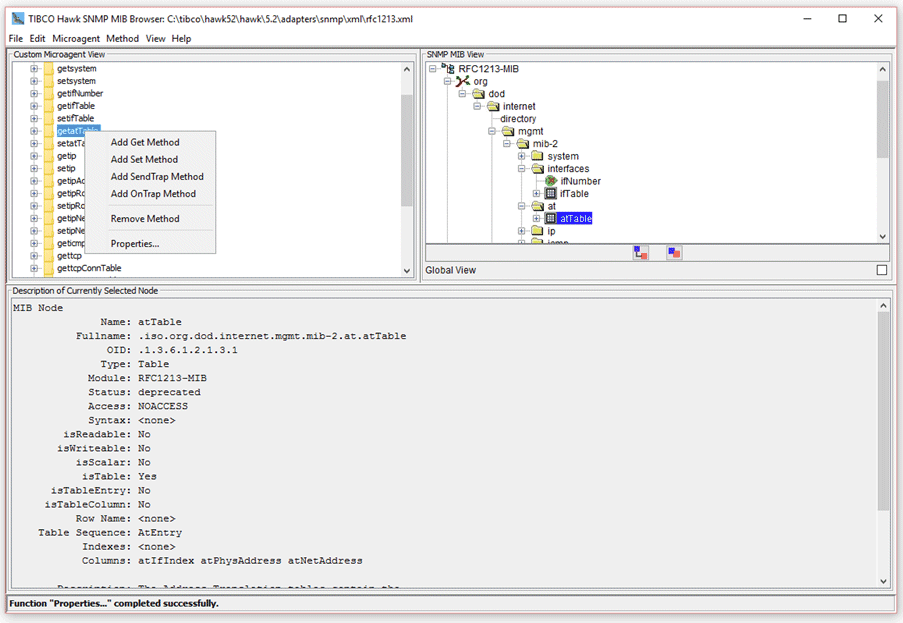The width and height of the screenshot is (903, 623).
Task: Click the right view button below MIB tree
Action: click(x=674, y=253)
